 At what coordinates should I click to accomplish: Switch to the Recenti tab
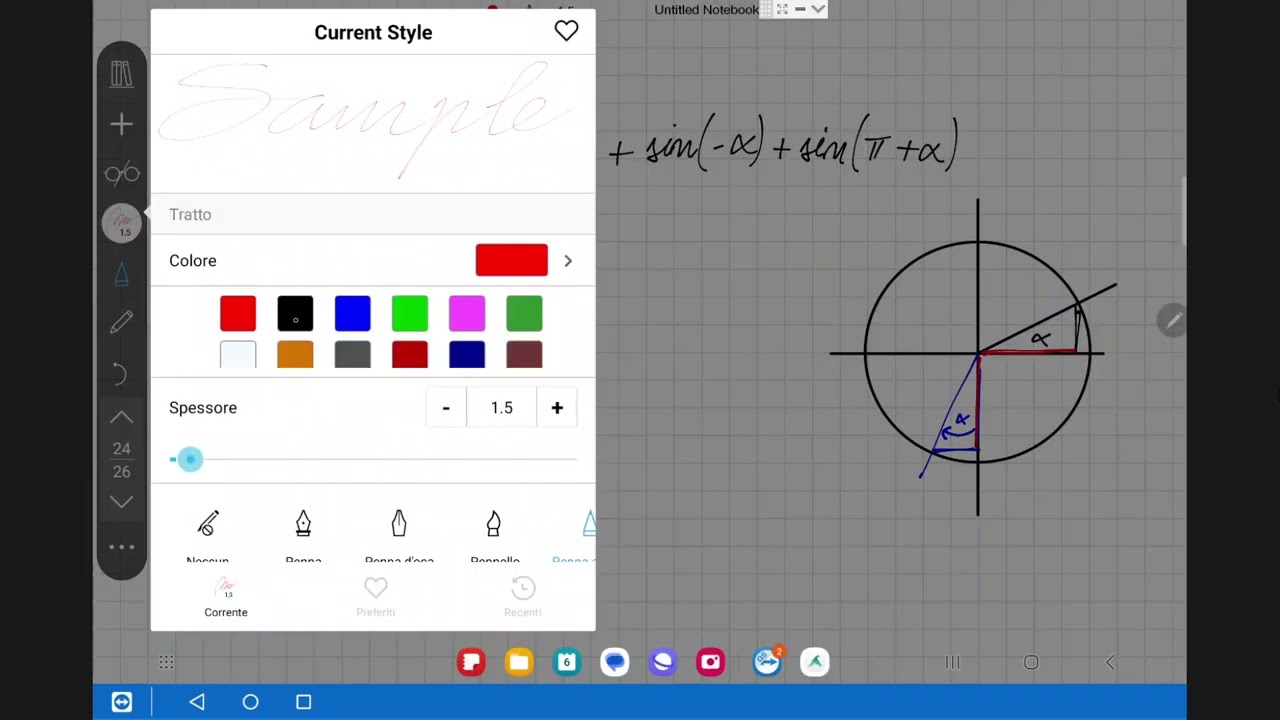pyautogui.click(x=522, y=598)
